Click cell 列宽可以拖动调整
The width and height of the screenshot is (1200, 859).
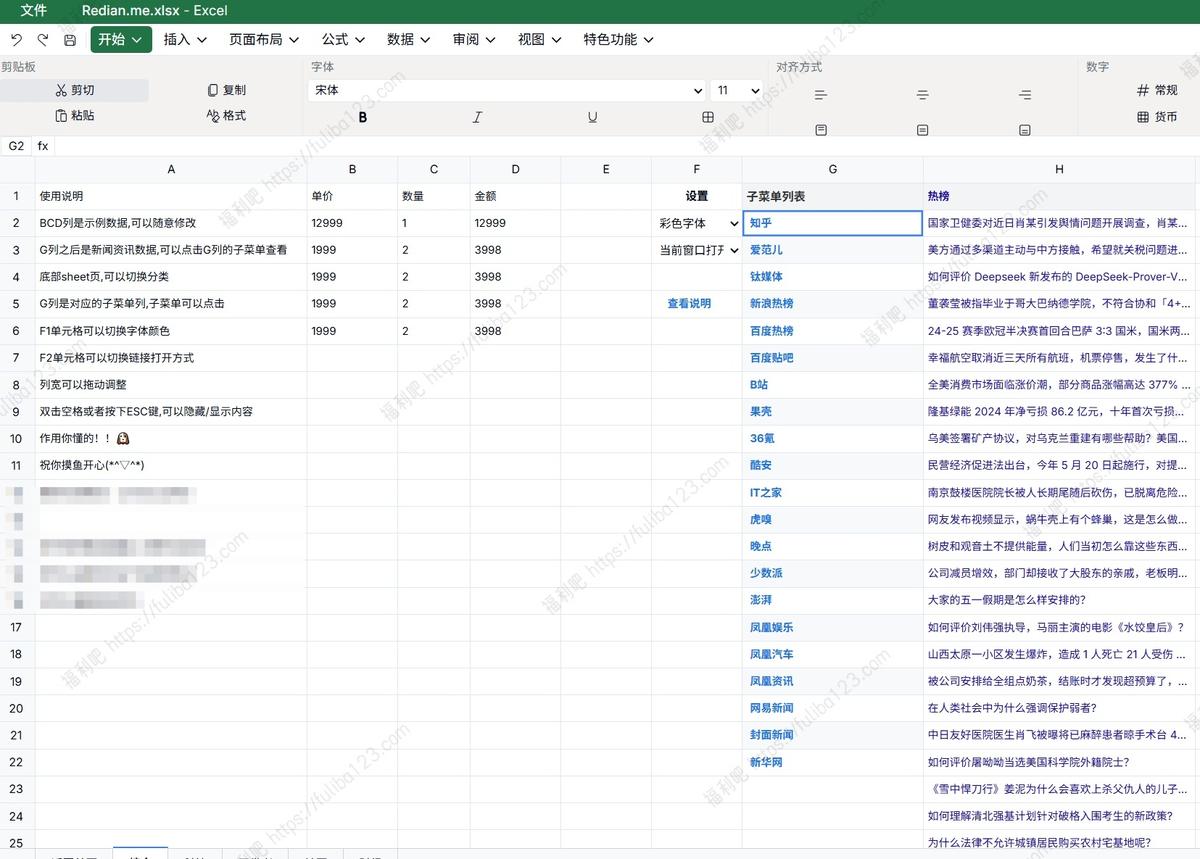[171, 385]
